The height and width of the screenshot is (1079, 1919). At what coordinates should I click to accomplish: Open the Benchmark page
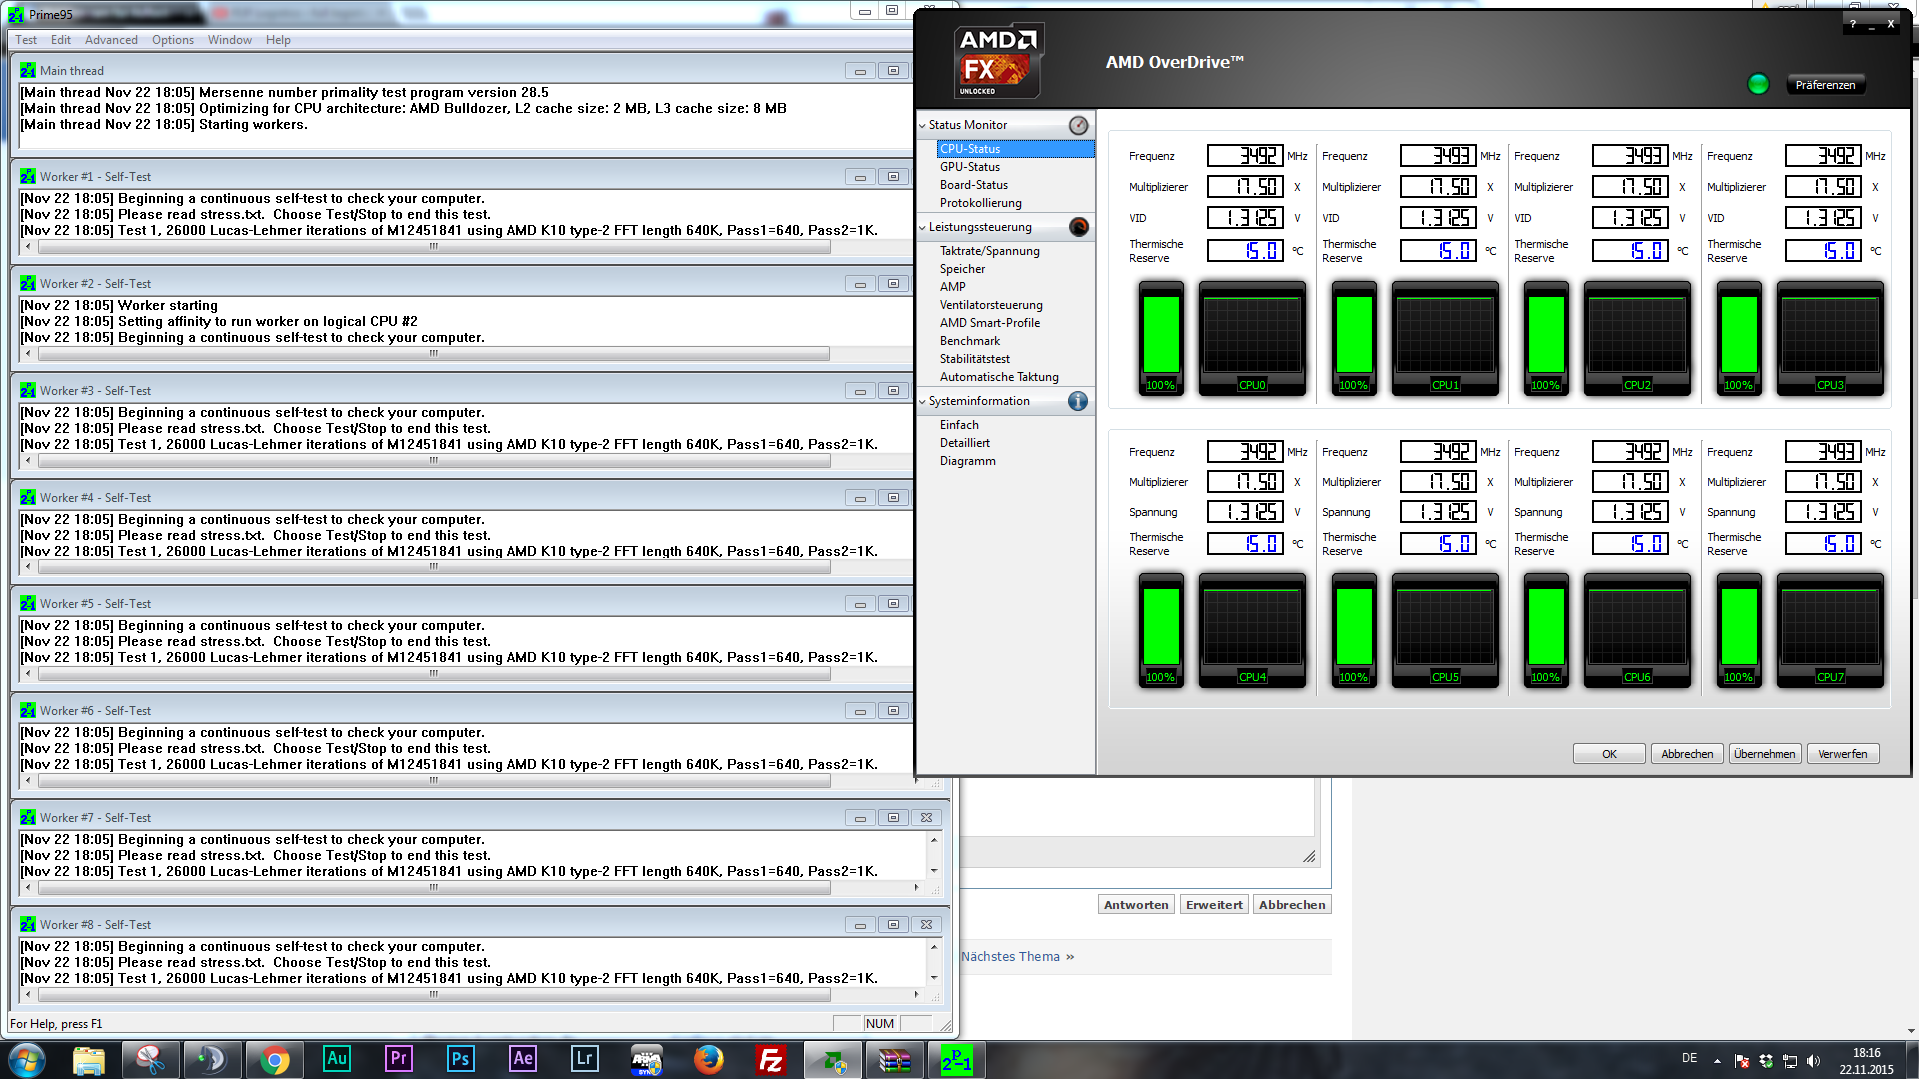point(969,341)
